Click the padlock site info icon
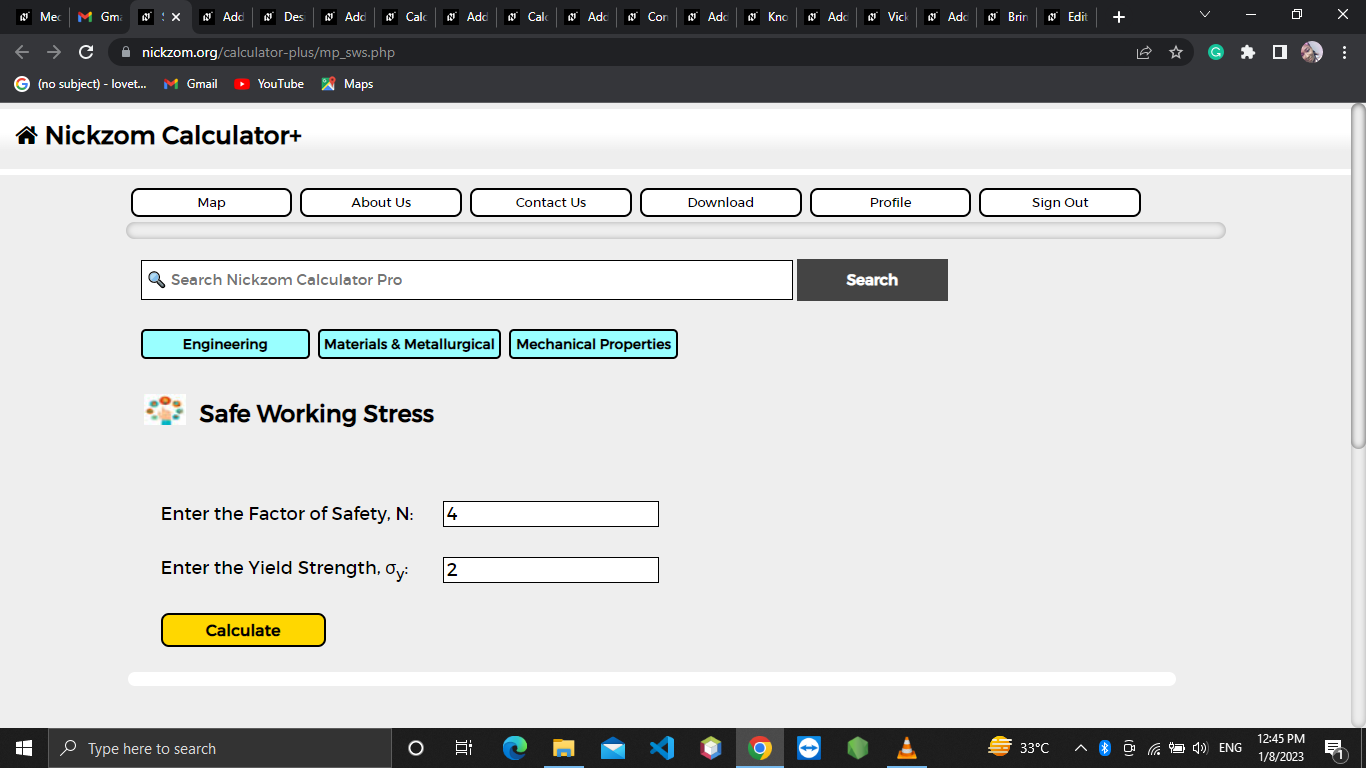Screen dimensions: 1366x768 [126, 52]
